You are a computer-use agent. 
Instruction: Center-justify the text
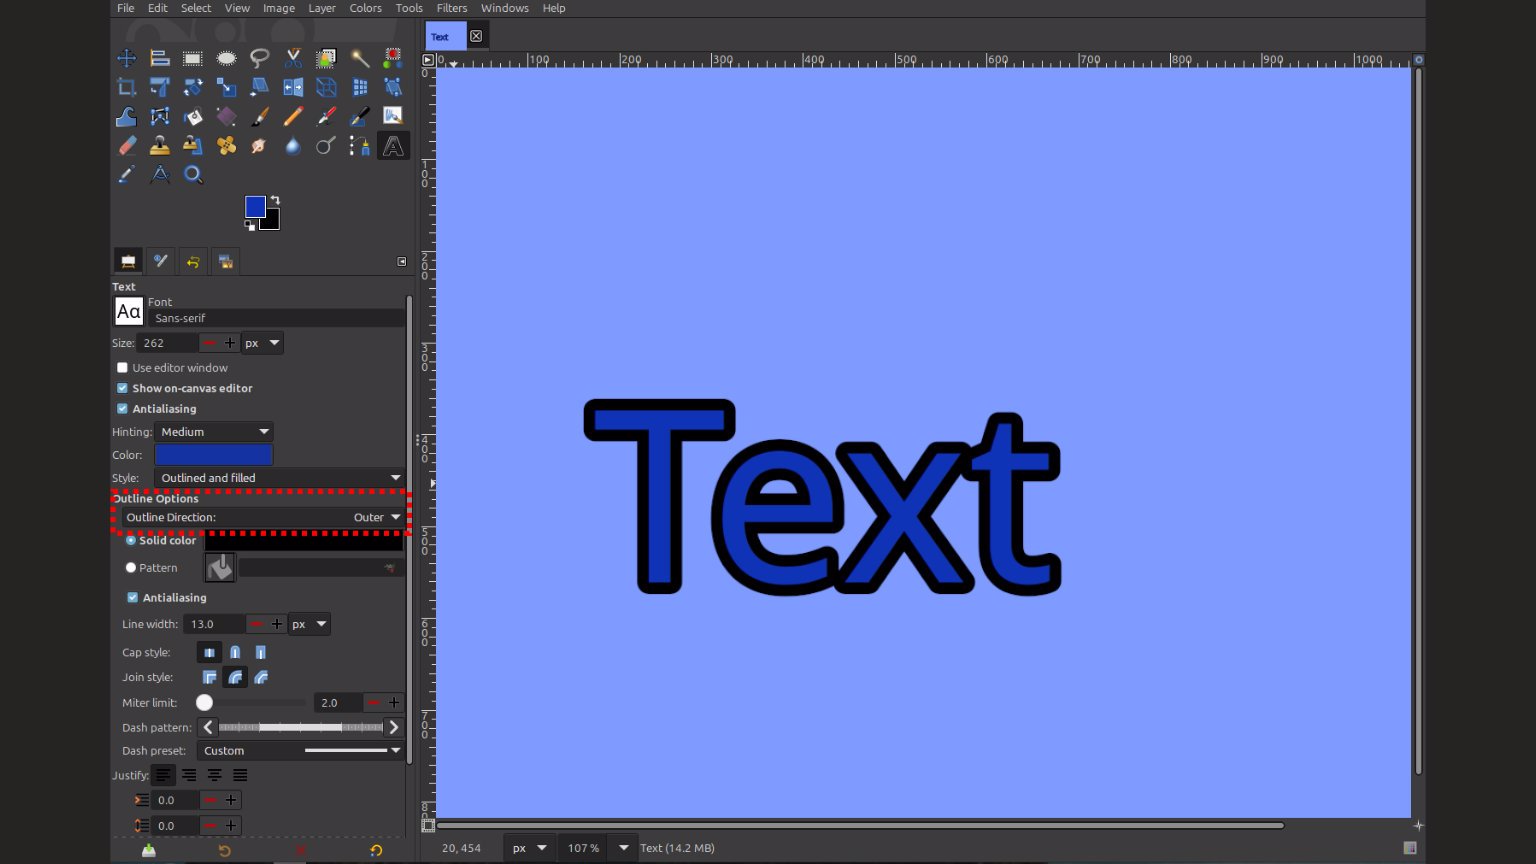click(x=214, y=775)
